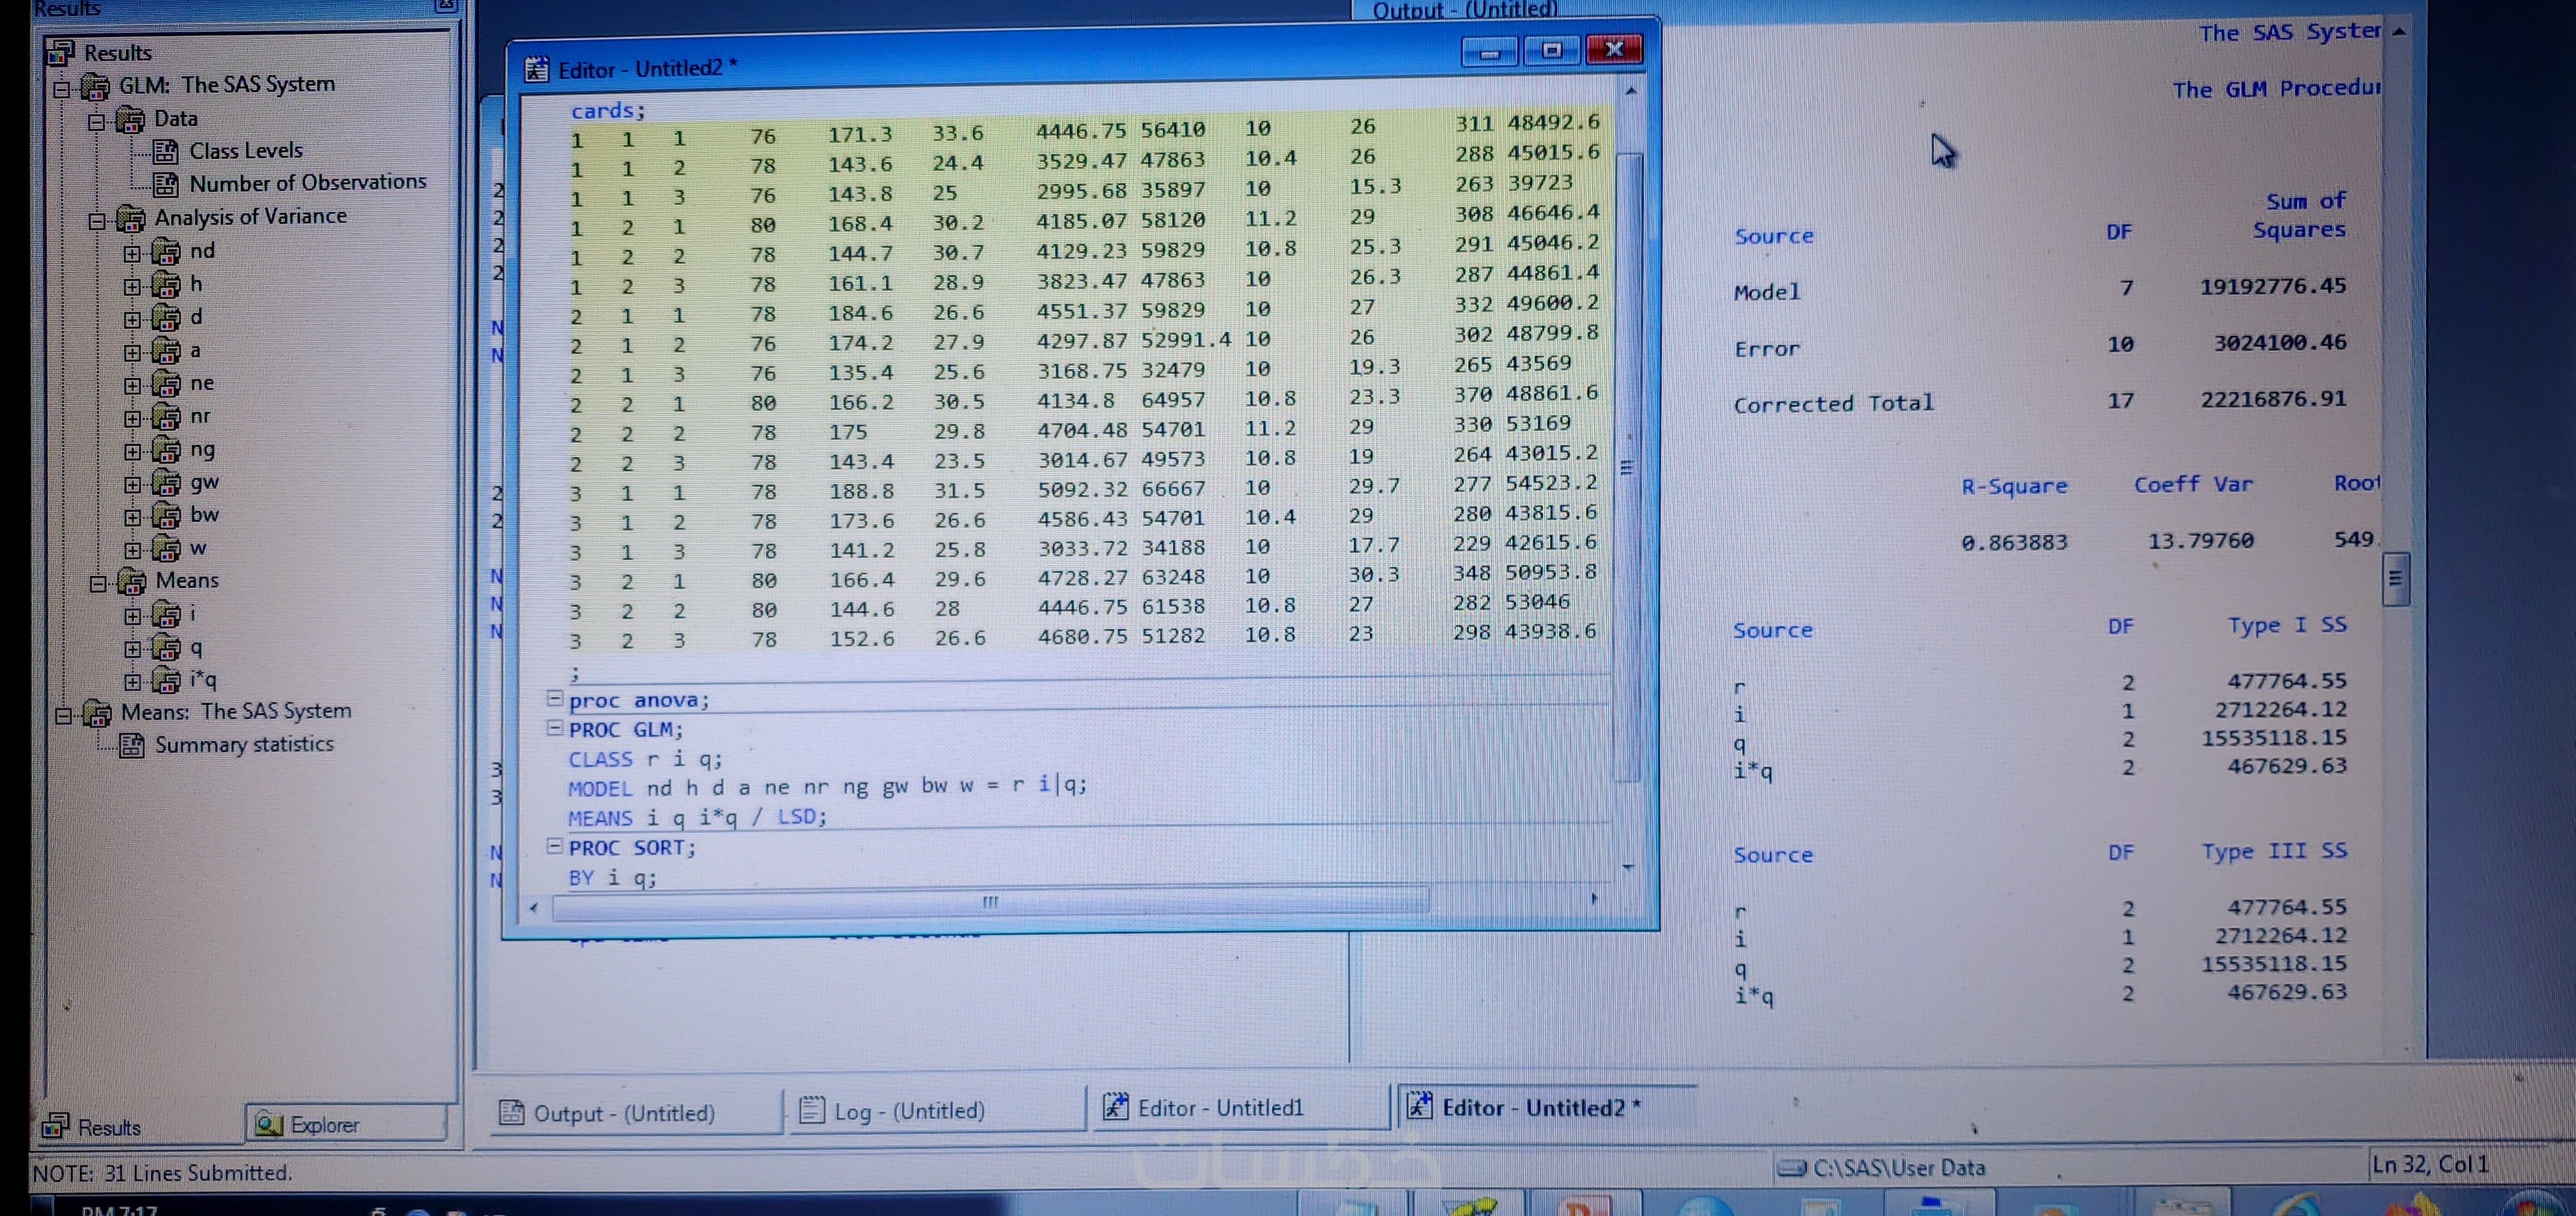Click the Number of Observations icon

click(x=165, y=185)
